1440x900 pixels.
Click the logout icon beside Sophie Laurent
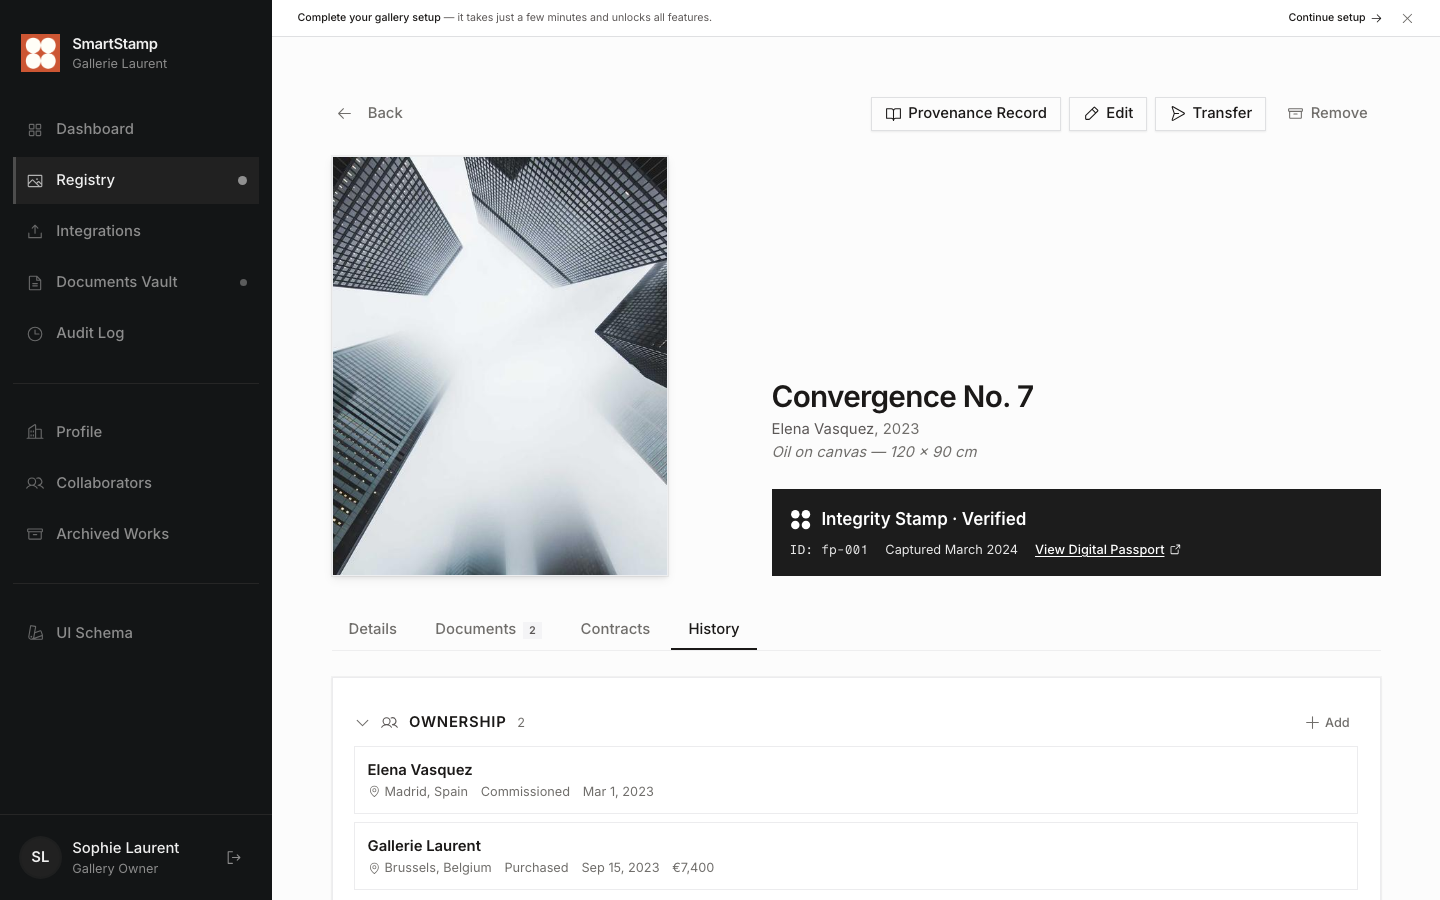tap(234, 857)
